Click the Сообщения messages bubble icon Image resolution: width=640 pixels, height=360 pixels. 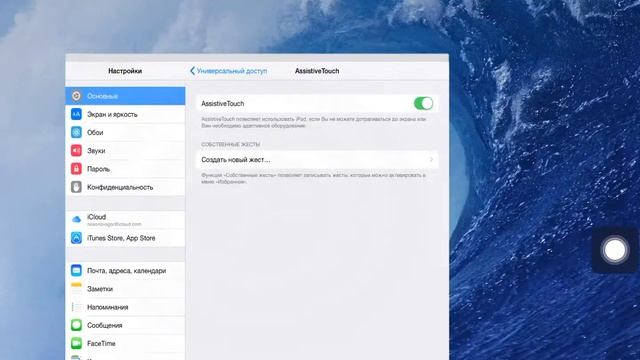tap(76, 325)
